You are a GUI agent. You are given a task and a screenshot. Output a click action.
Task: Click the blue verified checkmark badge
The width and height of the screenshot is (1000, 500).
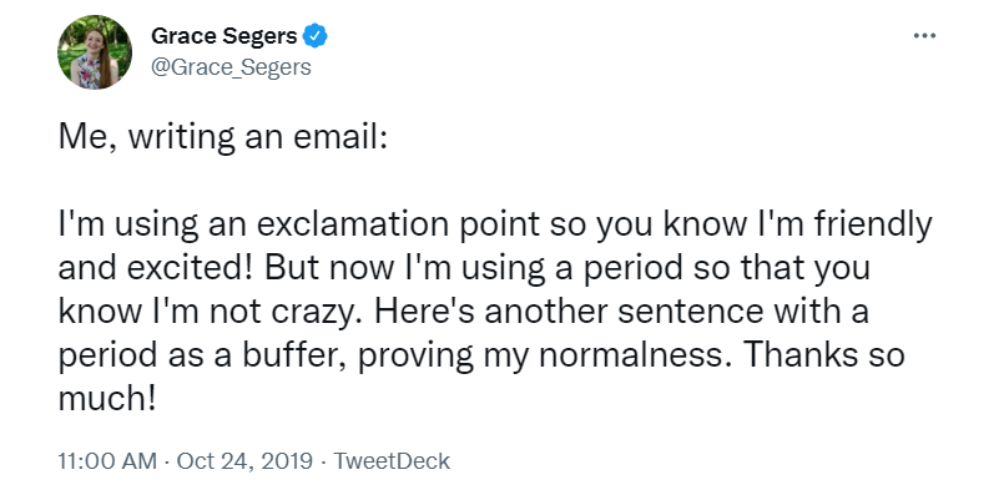coord(314,36)
